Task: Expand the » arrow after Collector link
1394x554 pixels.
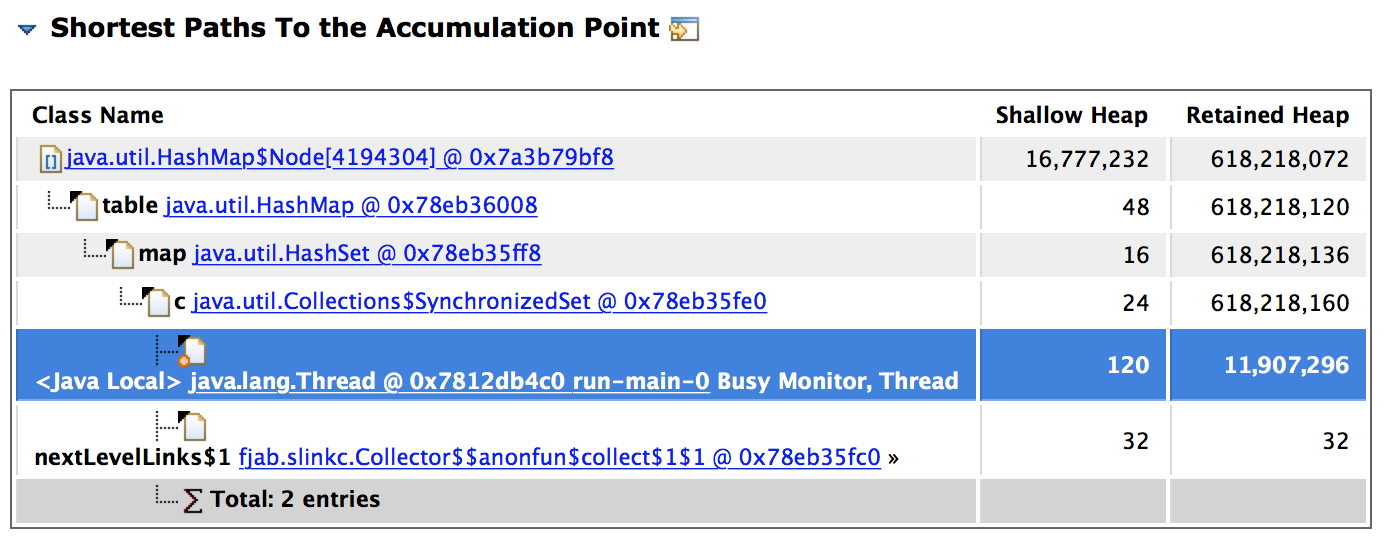Action: pyautogui.click(x=893, y=459)
